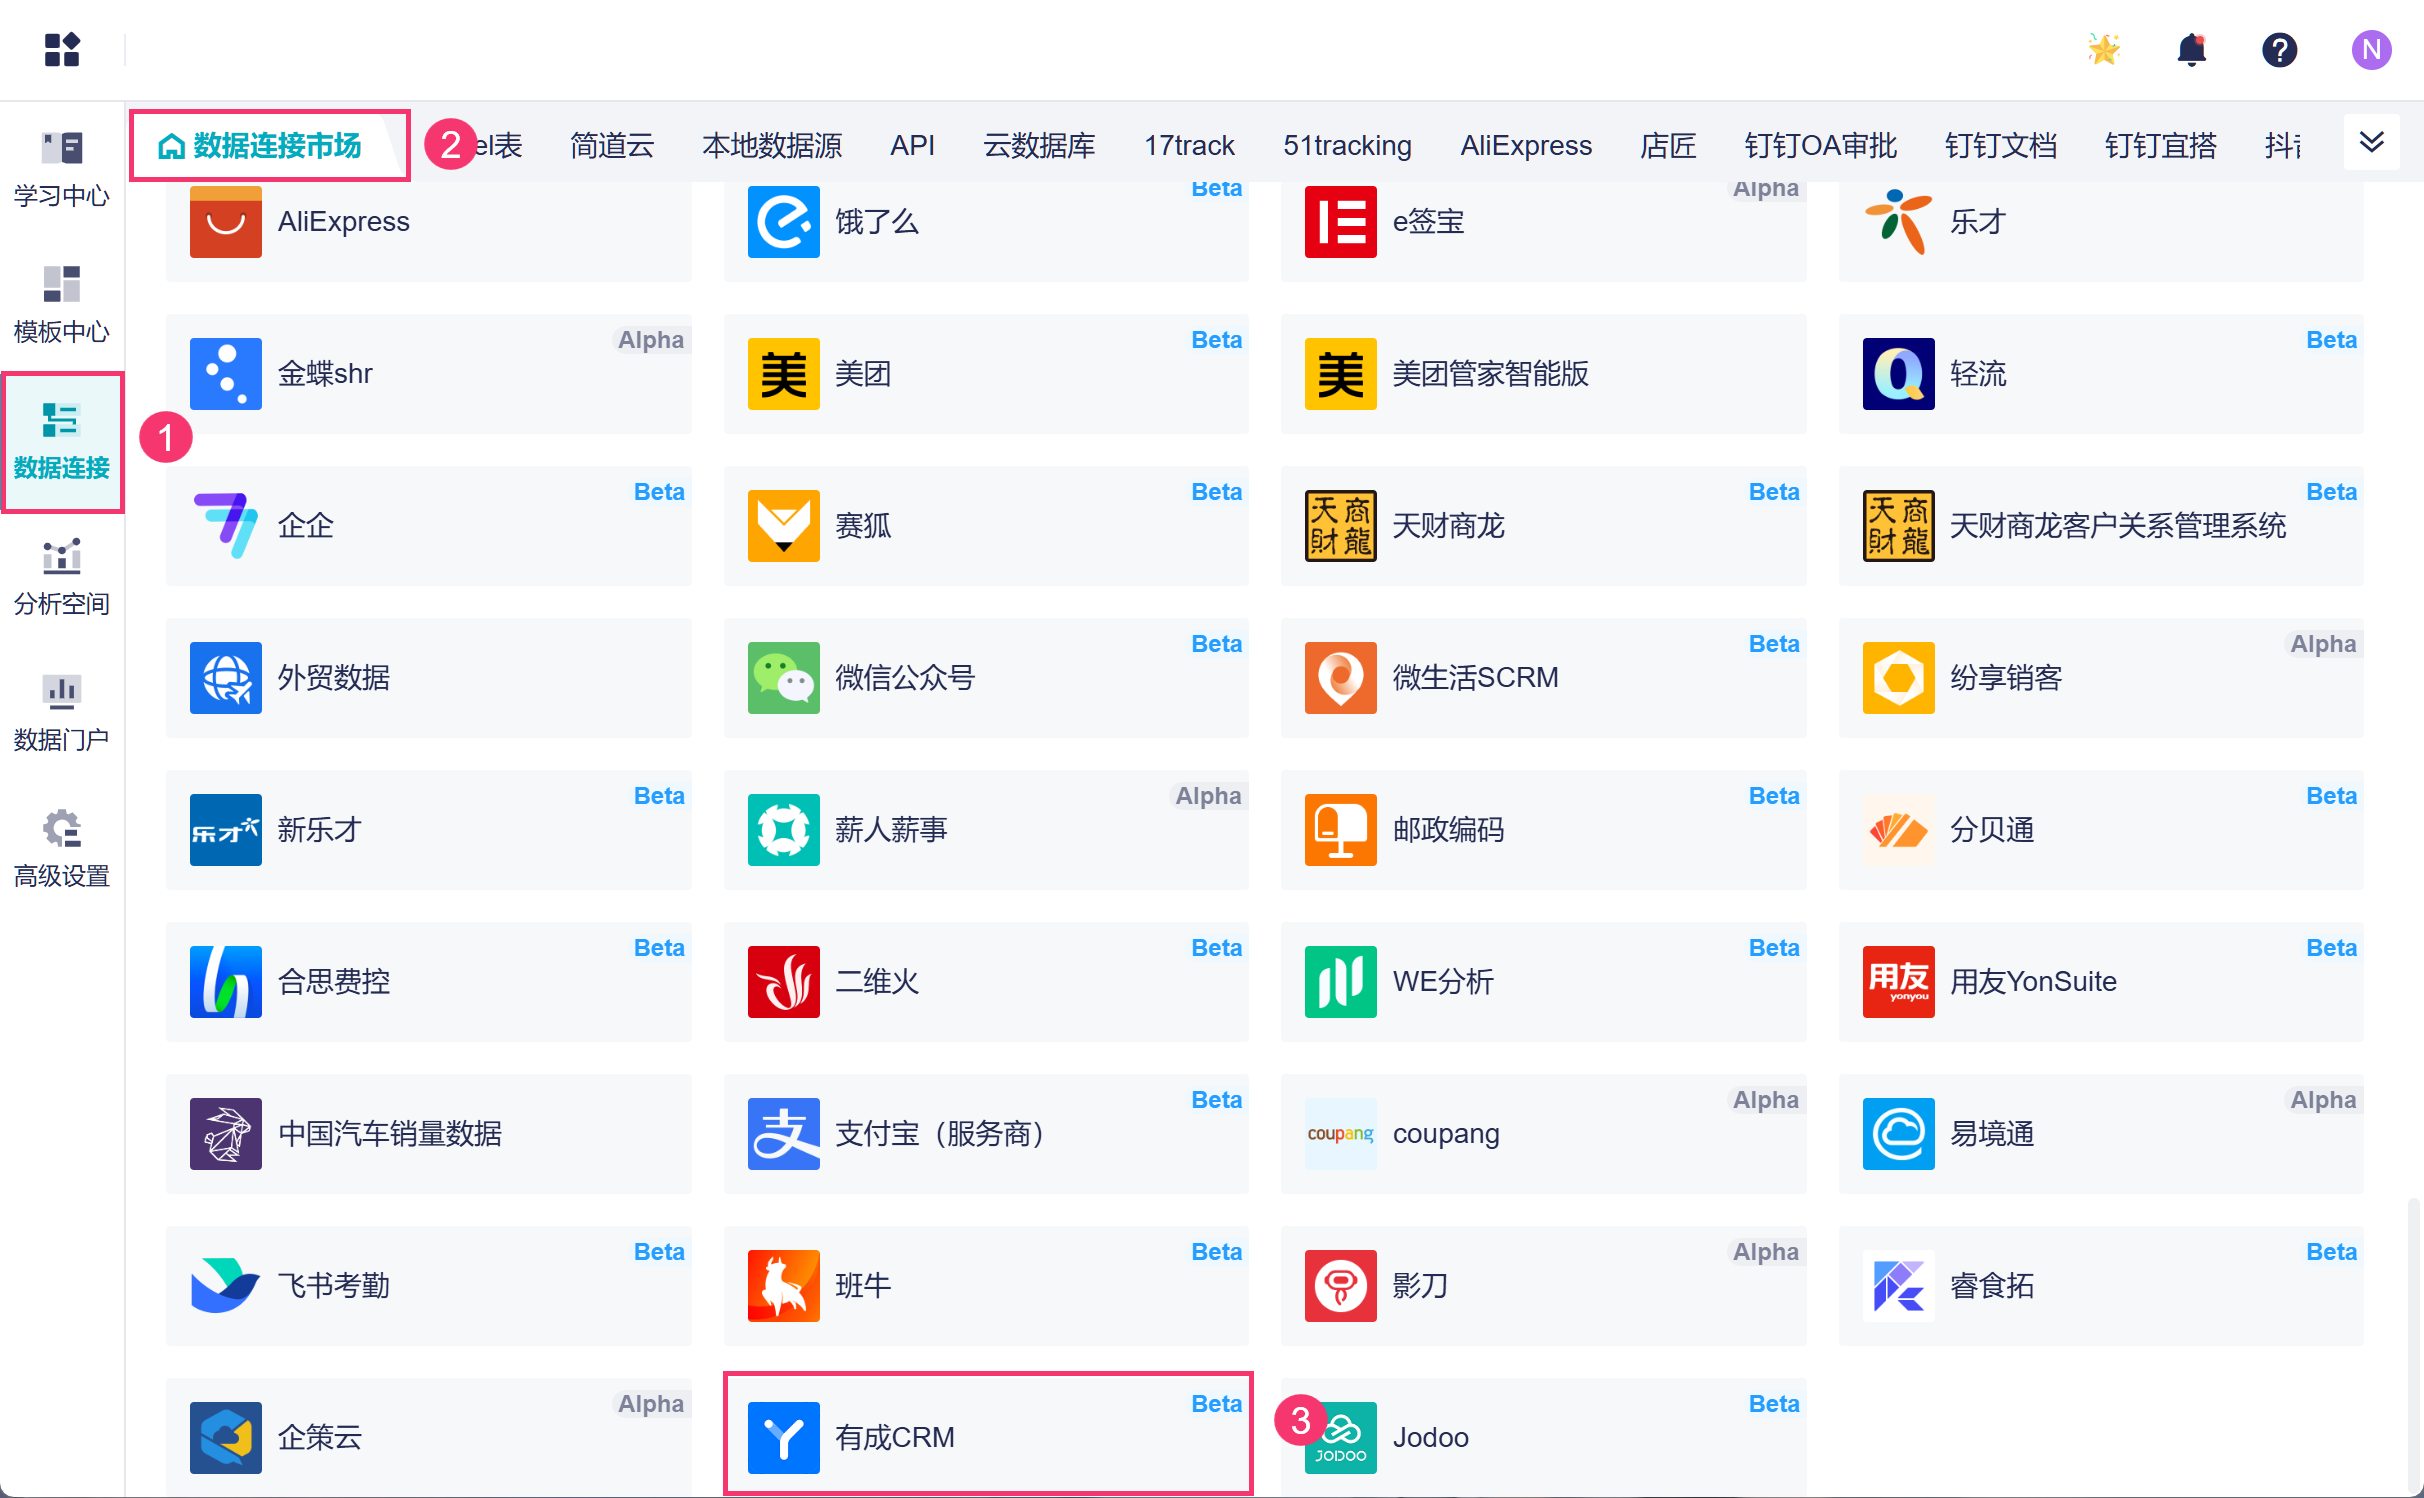
Task: Open the 支付宝（服务商） connector
Action: tap(986, 1133)
